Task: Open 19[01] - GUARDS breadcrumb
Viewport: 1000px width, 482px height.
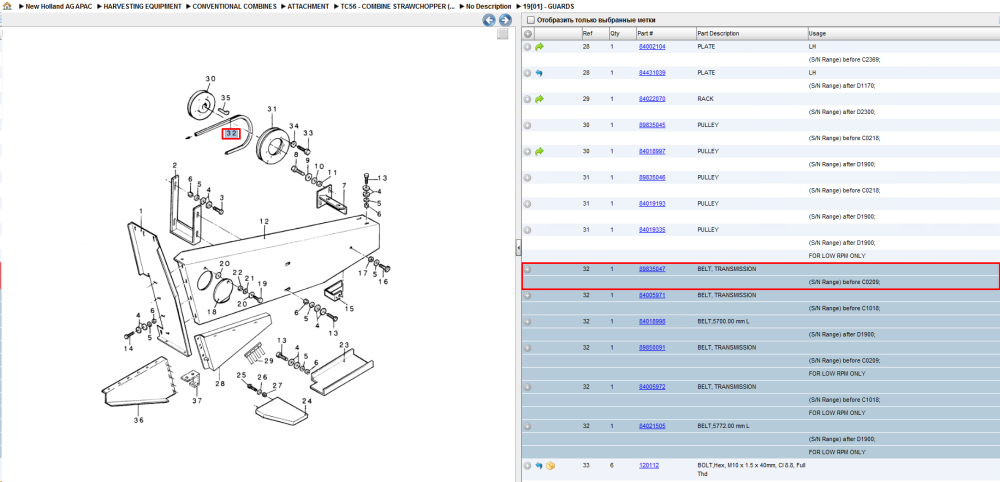Action: tap(548, 6)
